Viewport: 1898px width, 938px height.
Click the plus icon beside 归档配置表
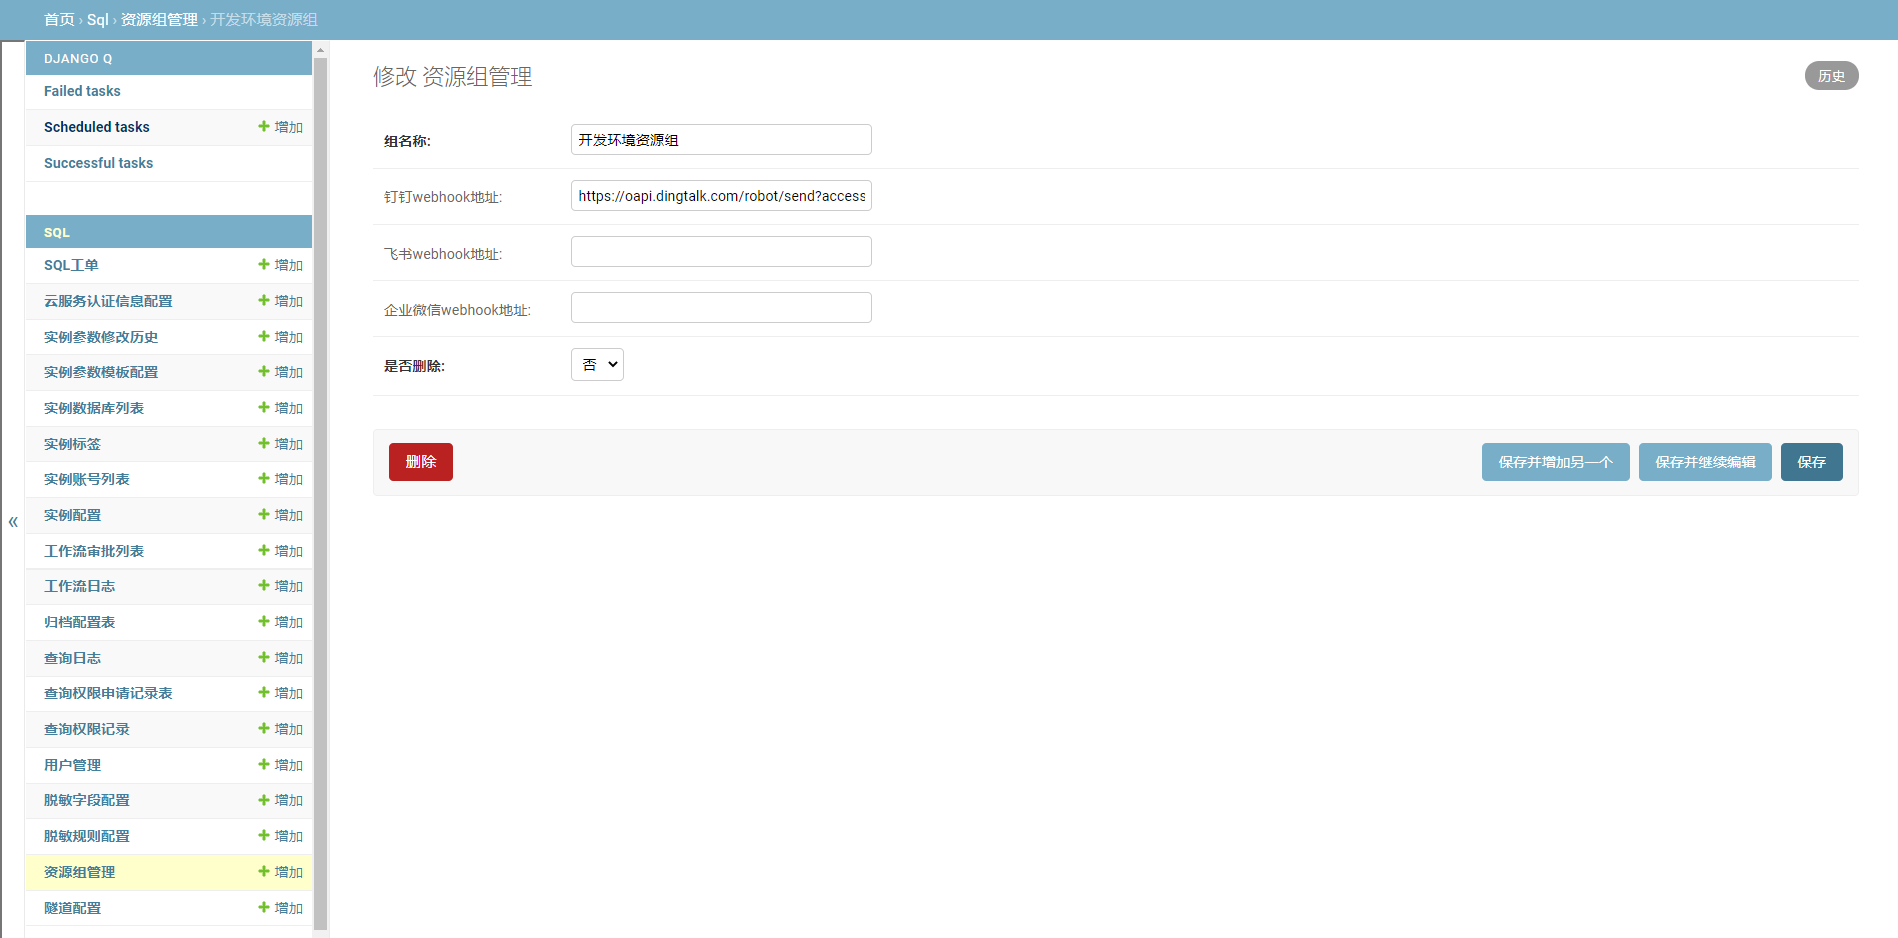[264, 622]
